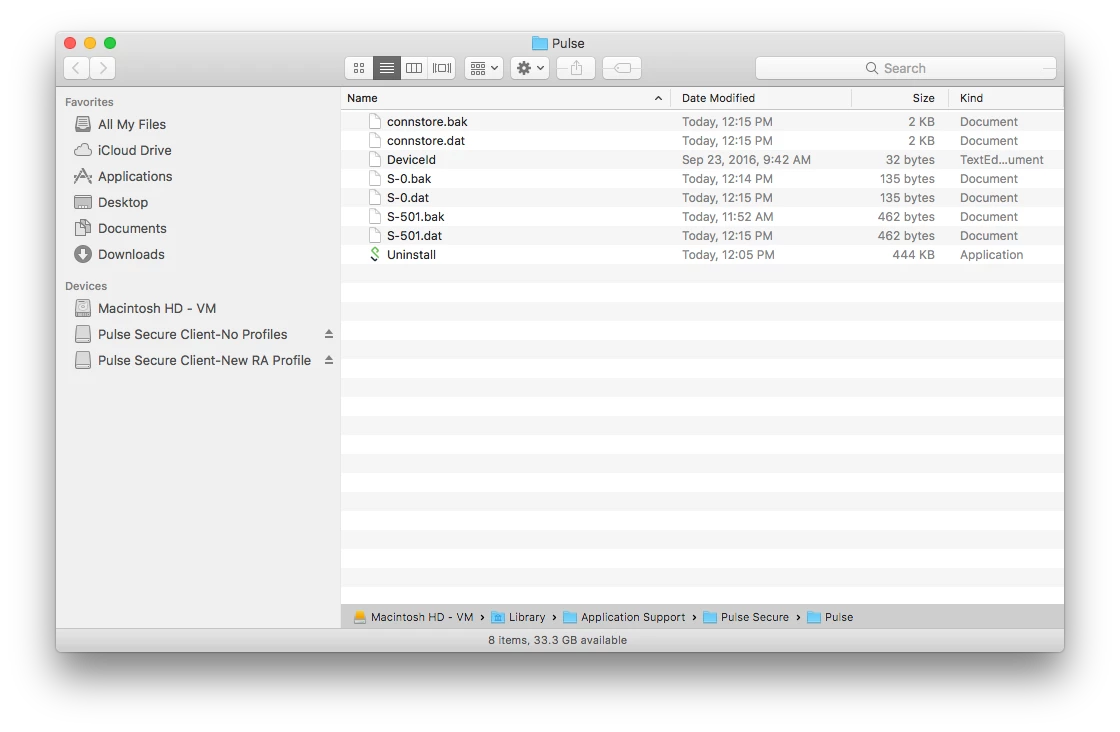Select the connstore.dat file
This screenshot has height=732, width=1120.
click(702, 141)
